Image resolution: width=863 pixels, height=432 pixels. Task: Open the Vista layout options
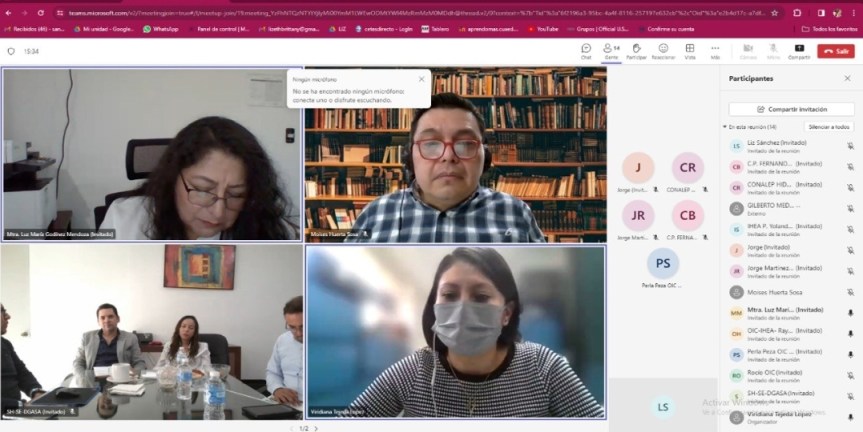coord(690,50)
